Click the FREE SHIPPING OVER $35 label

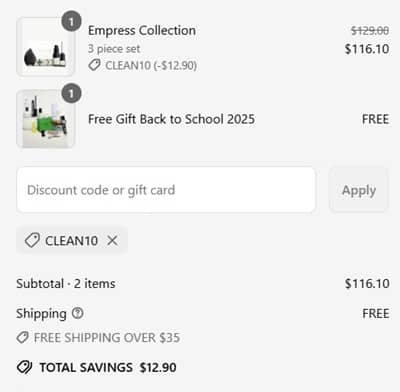107,338
